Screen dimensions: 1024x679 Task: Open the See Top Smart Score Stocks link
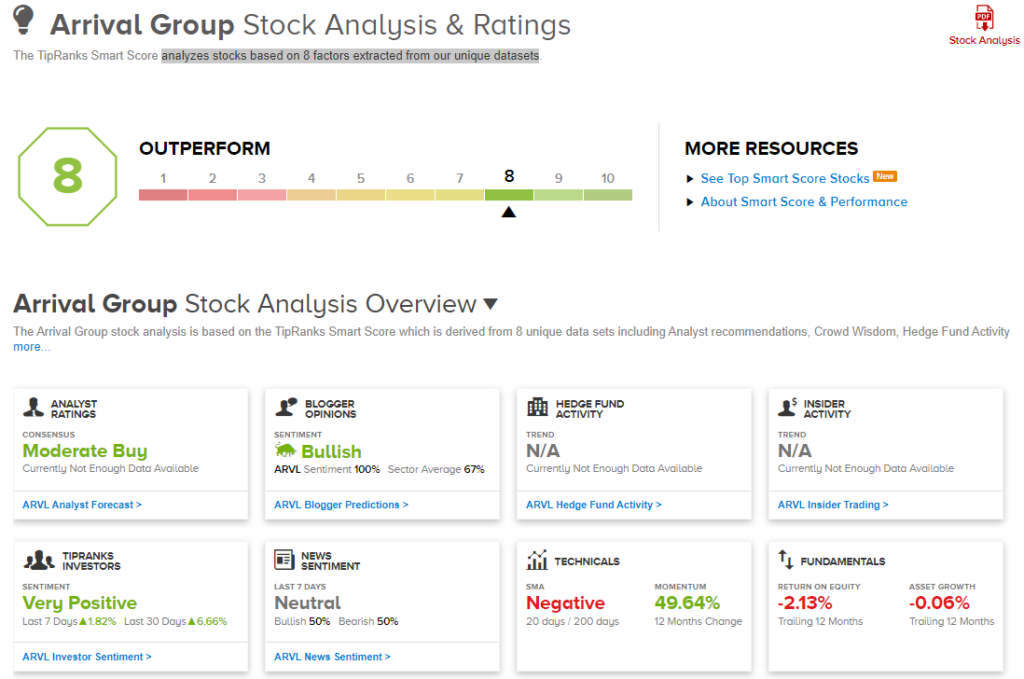point(784,178)
